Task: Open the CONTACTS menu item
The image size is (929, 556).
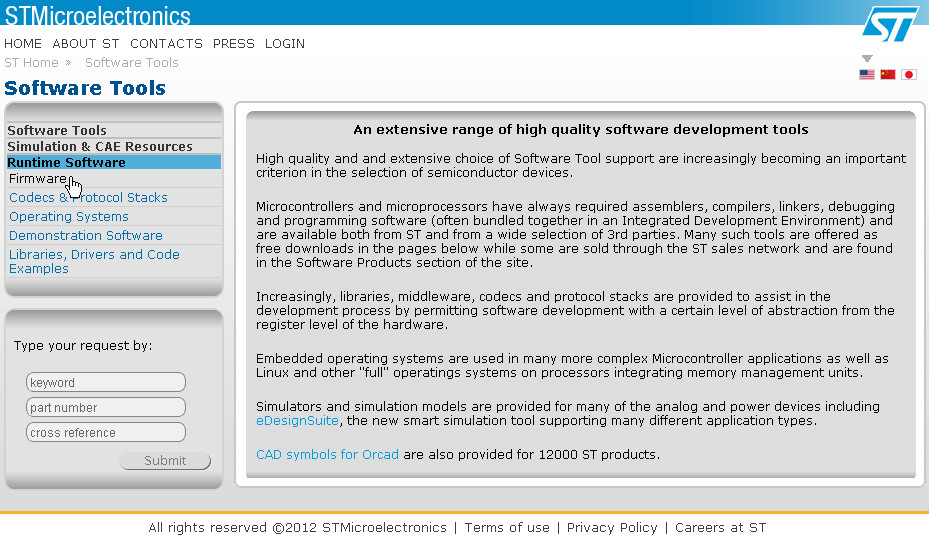Action: 166,44
